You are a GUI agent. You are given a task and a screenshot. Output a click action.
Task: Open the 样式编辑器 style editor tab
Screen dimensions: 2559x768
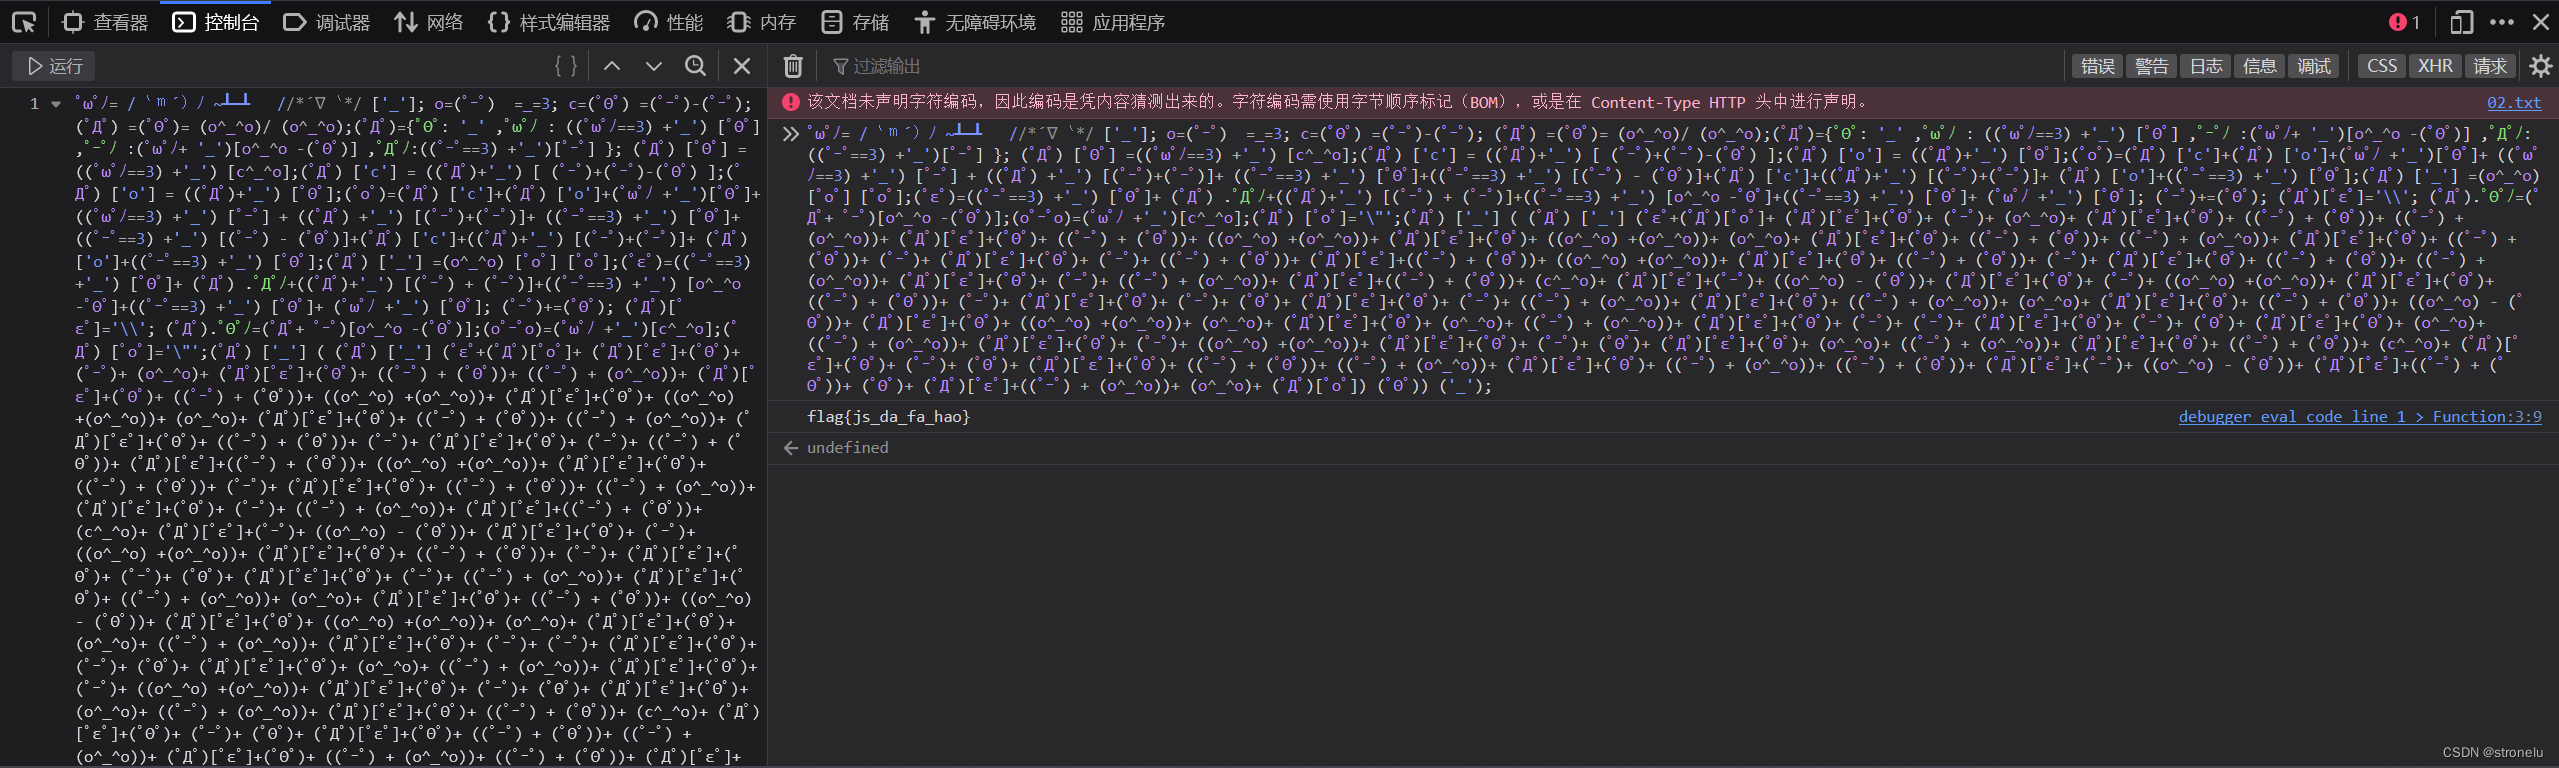[x=548, y=22]
